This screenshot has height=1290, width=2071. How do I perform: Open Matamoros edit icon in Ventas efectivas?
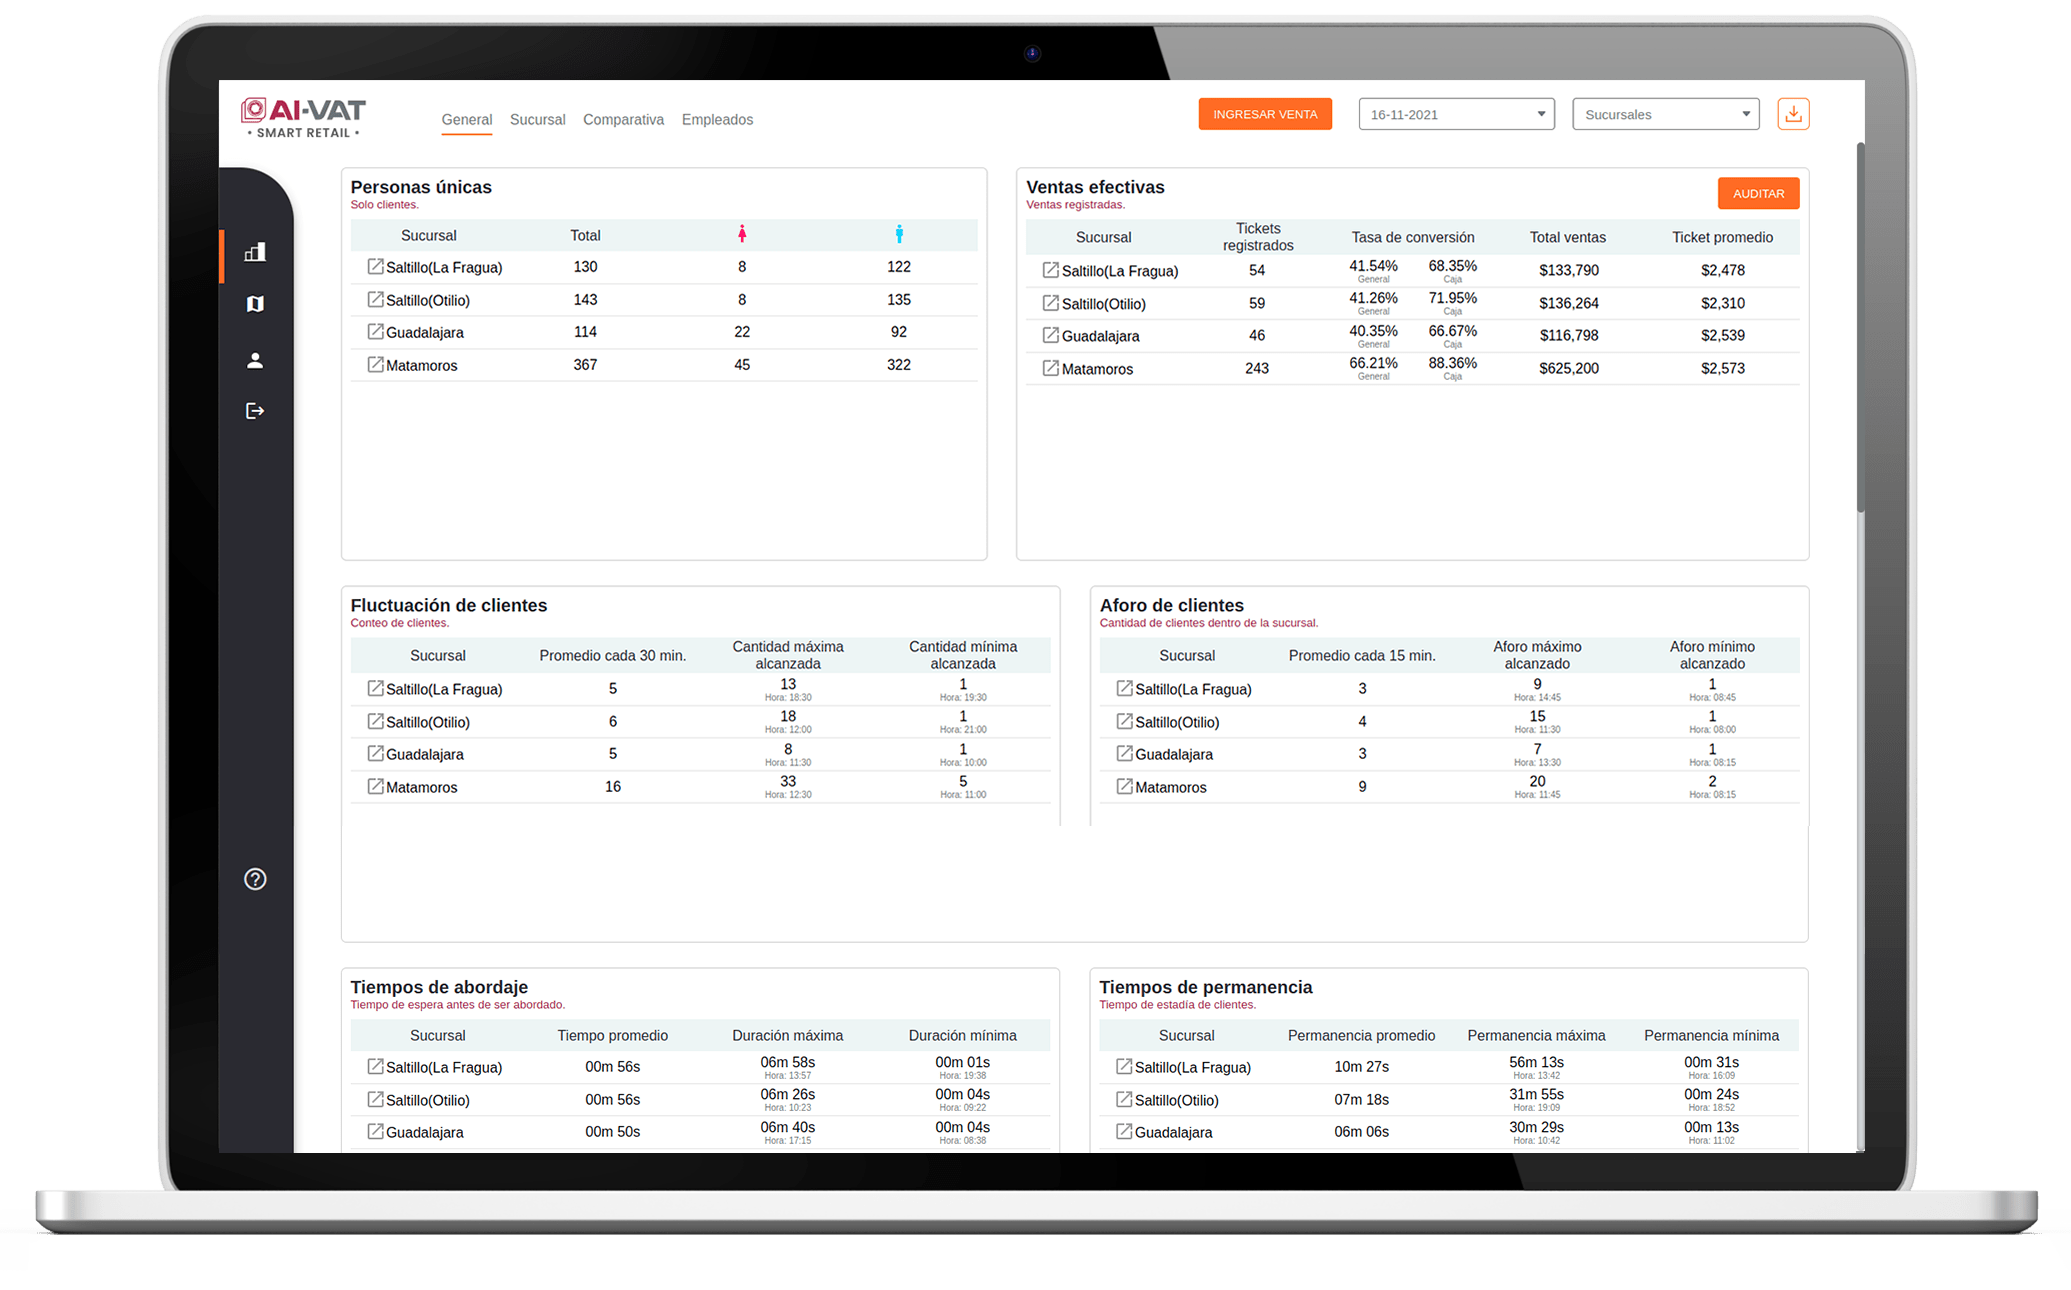click(x=1051, y=368)
